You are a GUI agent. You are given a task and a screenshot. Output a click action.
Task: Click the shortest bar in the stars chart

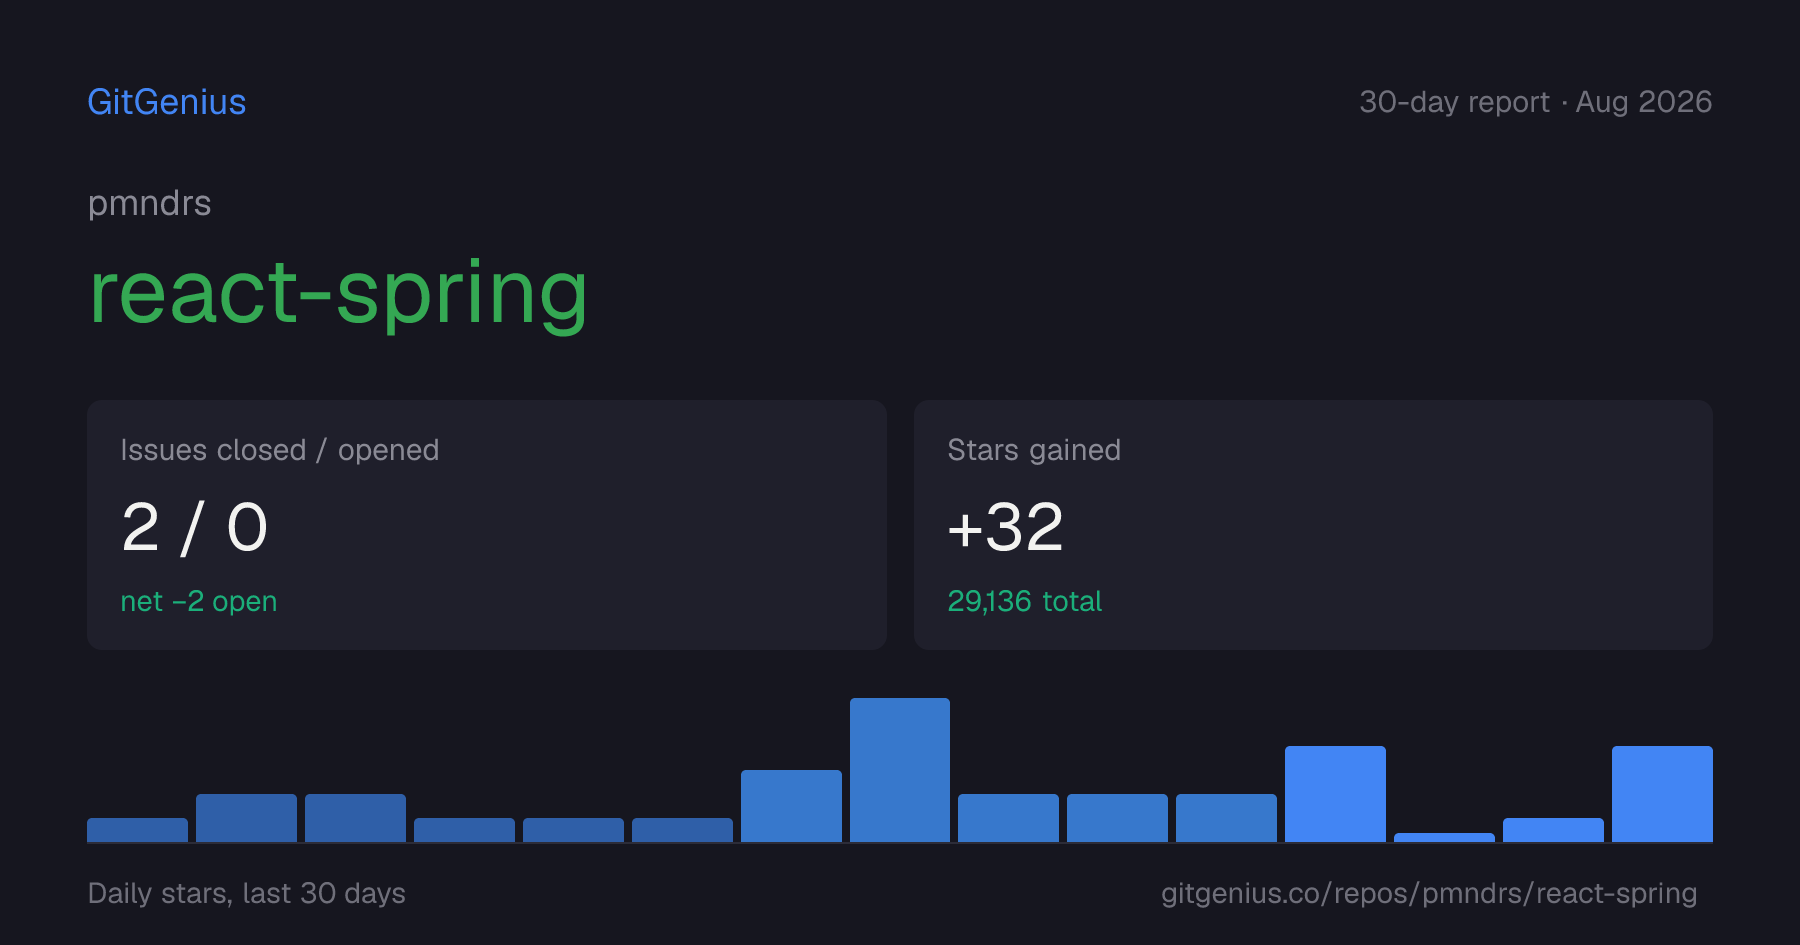[x=1444, y=838]
